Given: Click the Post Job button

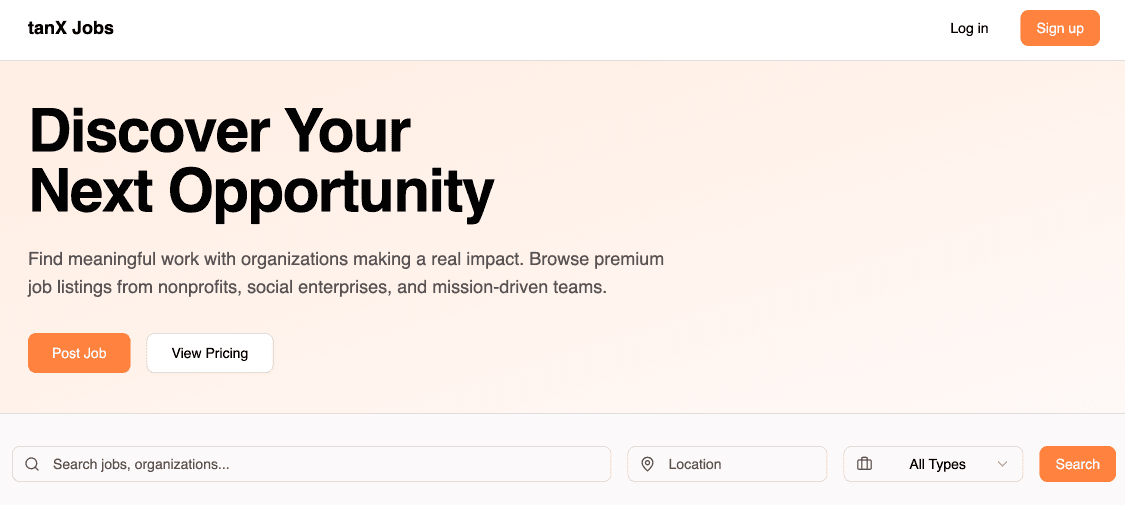Looking at the screenshot, I should coord(79,353).
